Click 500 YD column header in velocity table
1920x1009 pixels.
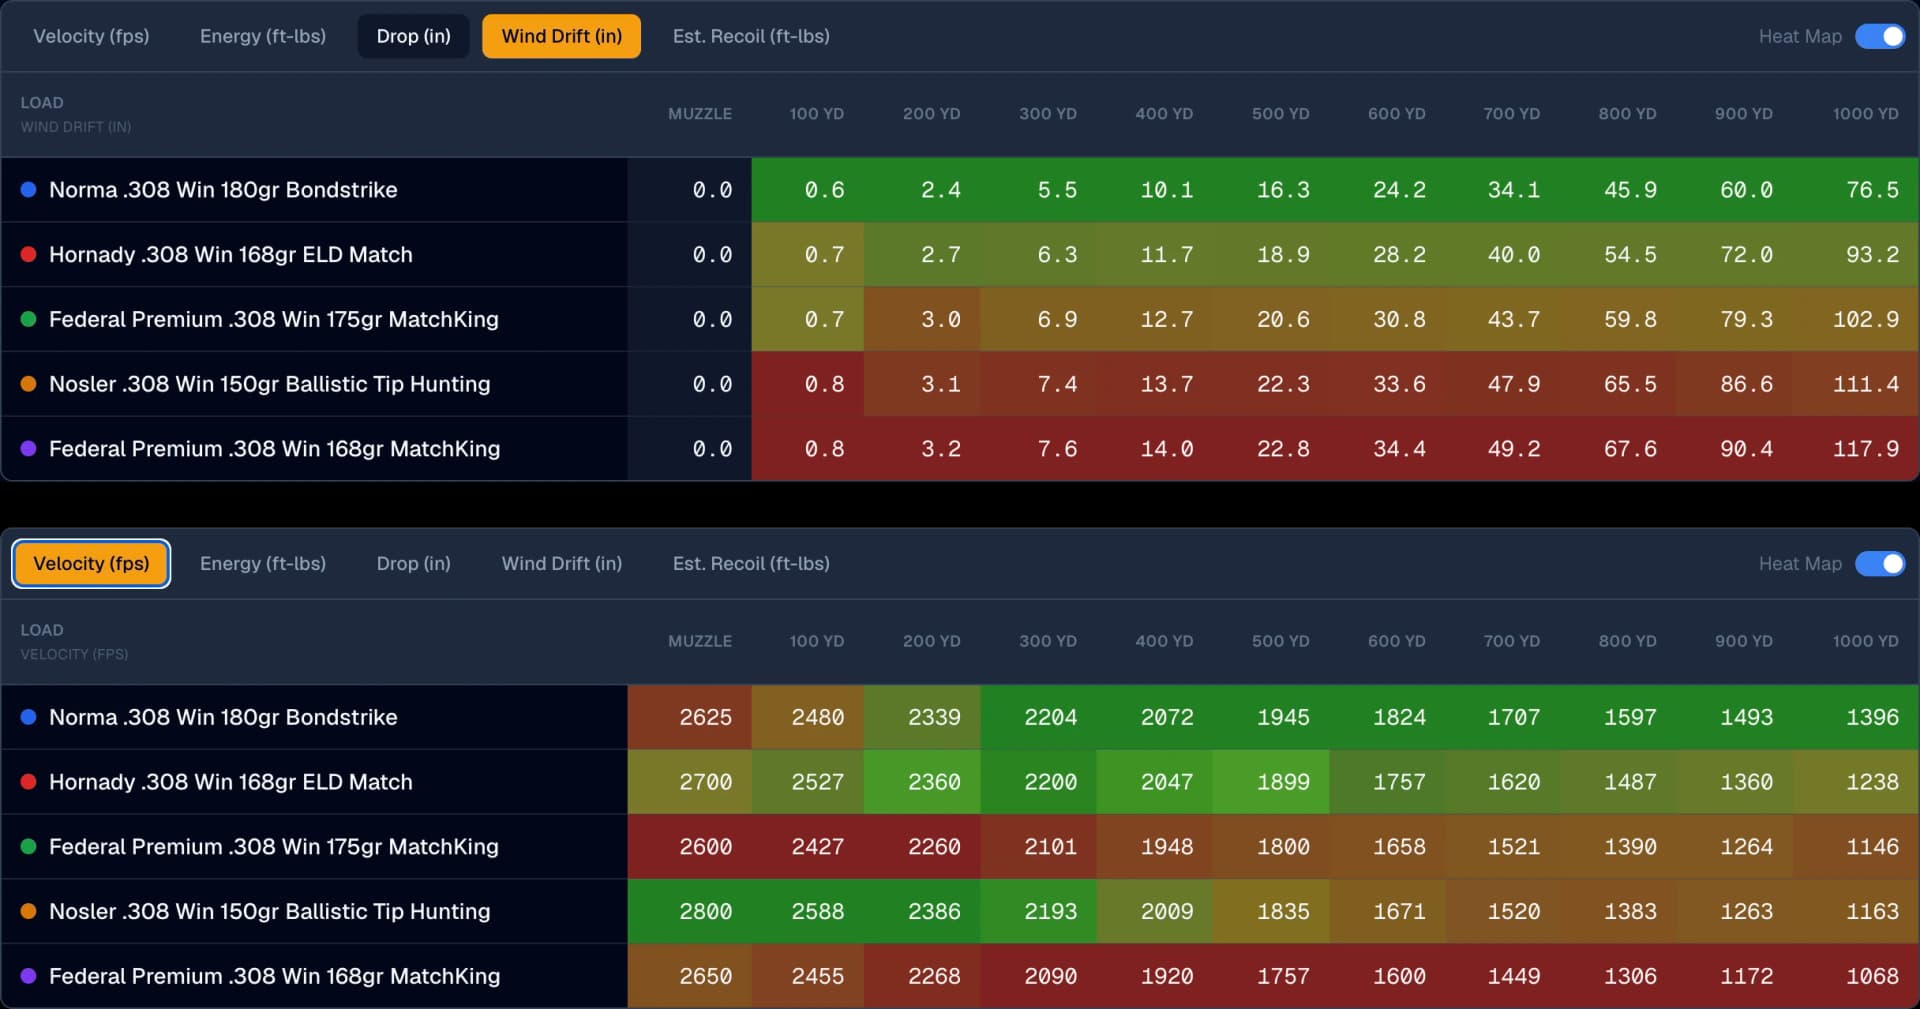(x=1280, y=641)
